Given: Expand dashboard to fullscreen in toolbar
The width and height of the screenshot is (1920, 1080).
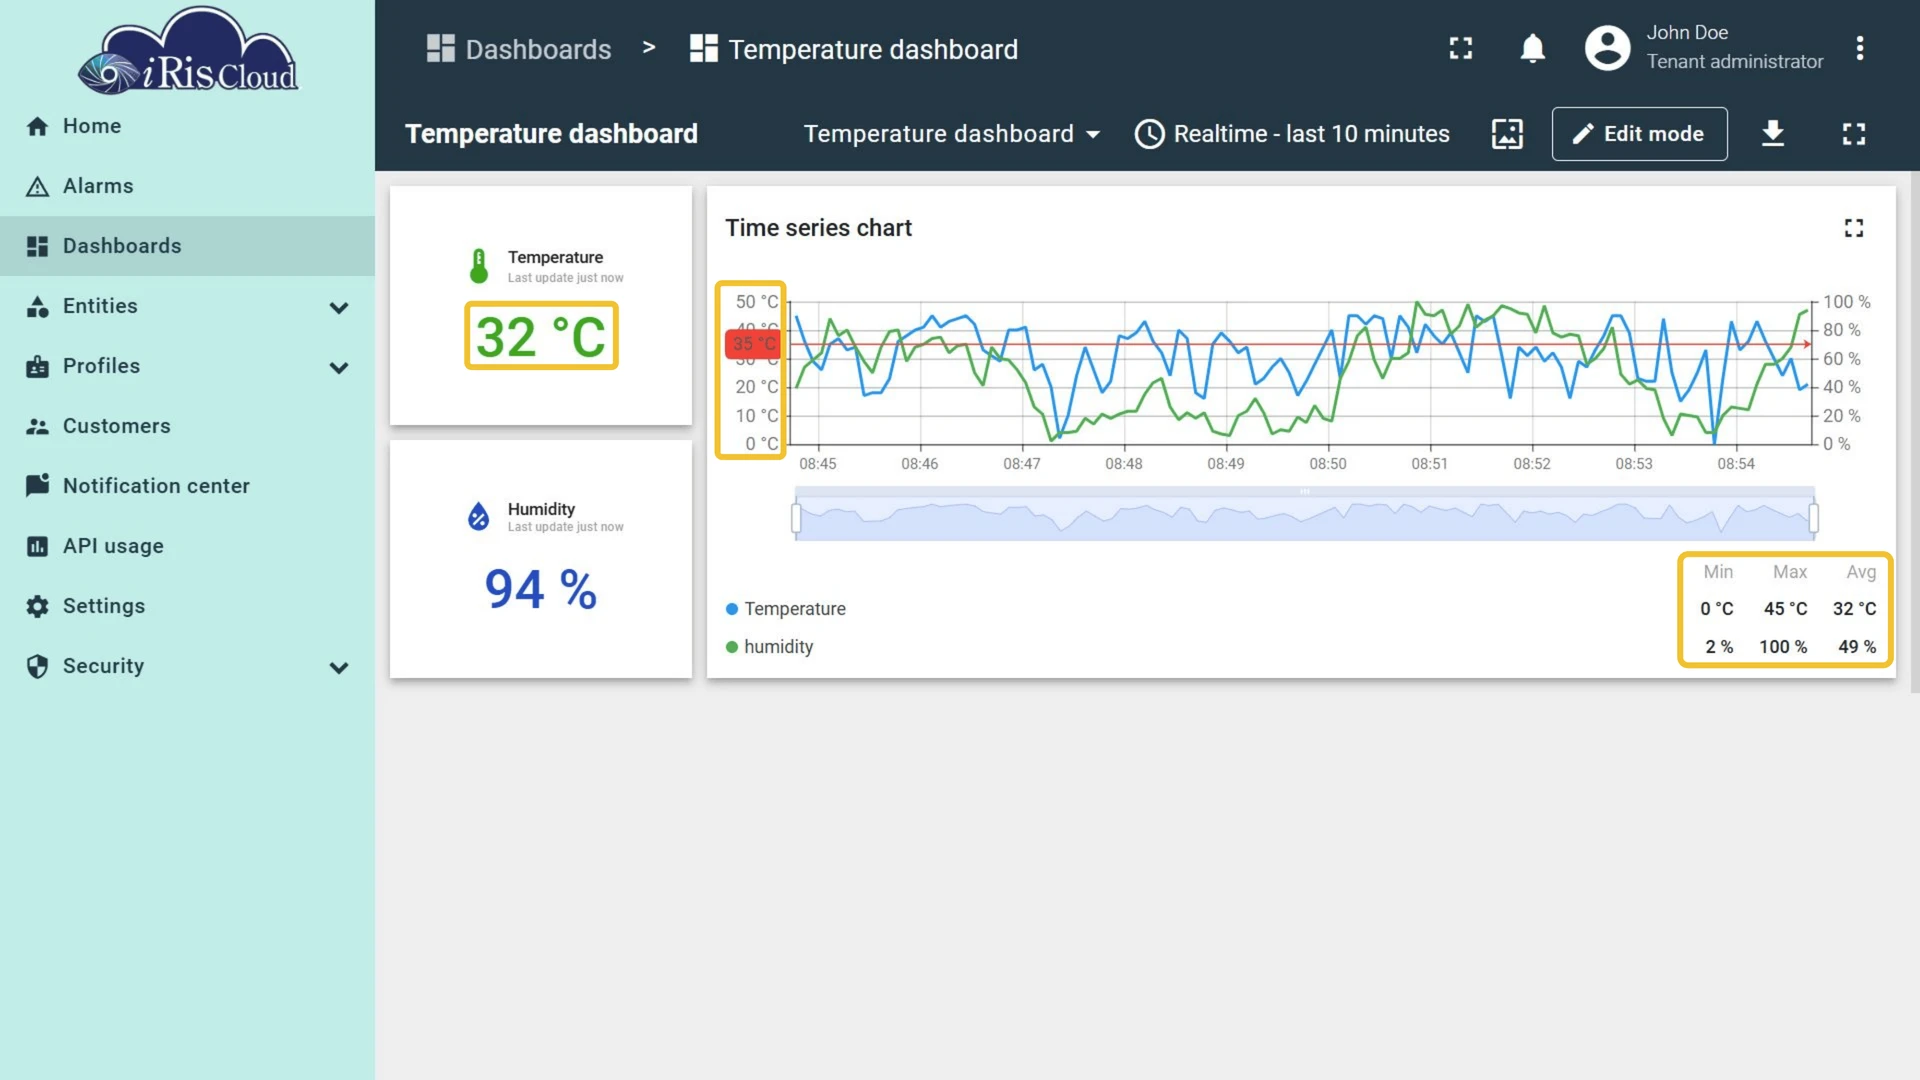Looking at the screenshot, I should pos(1854,134).
